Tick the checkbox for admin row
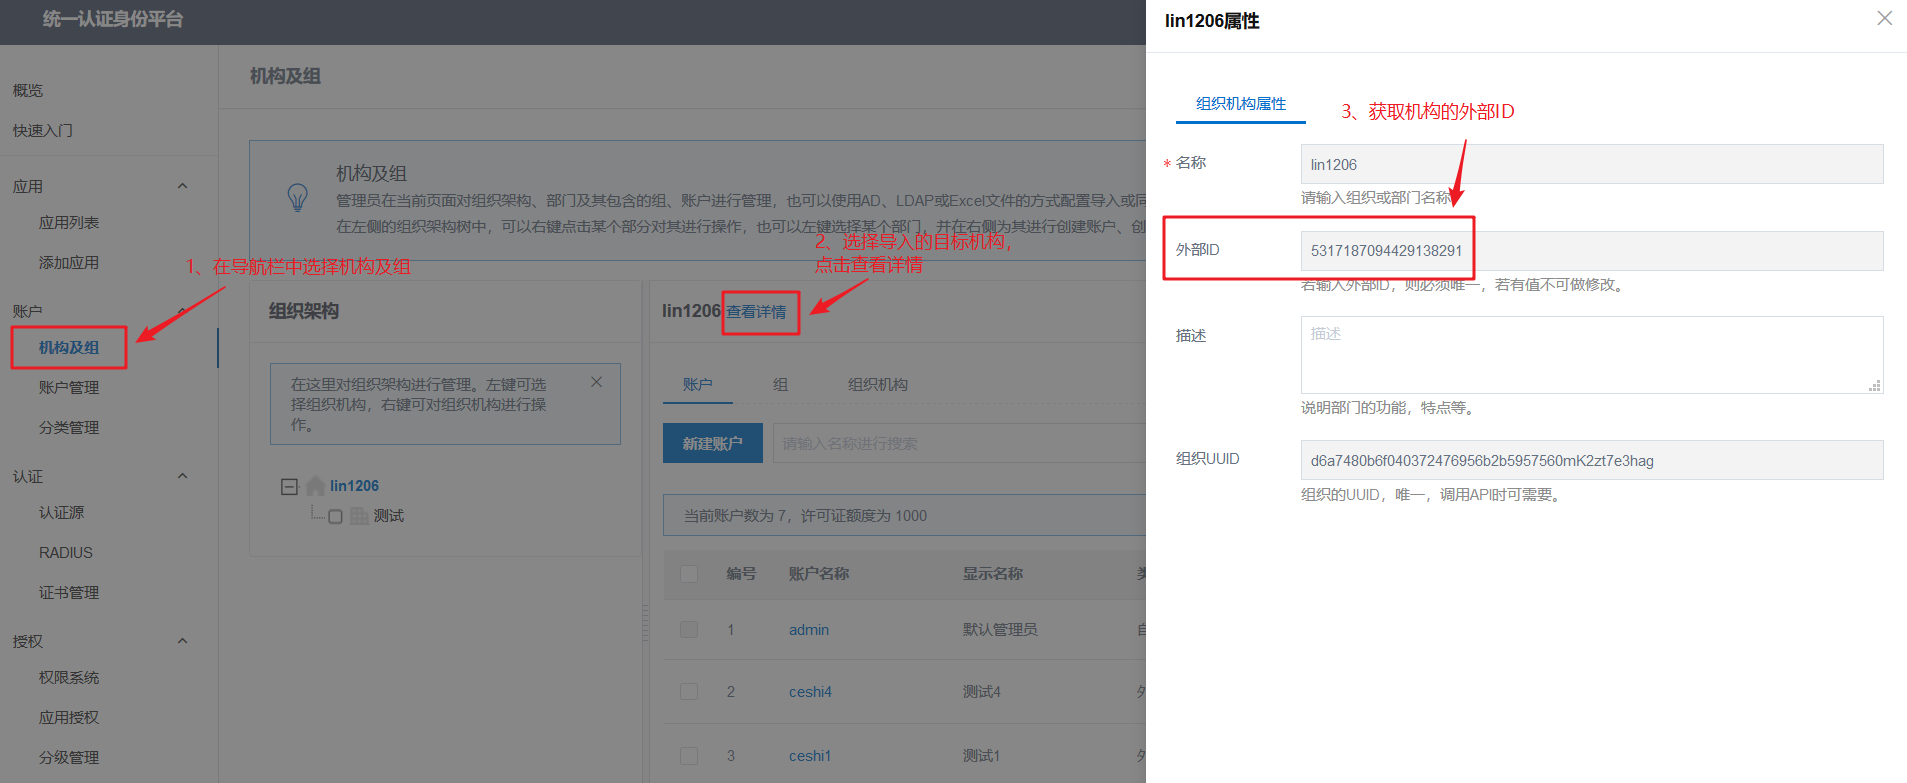Screen dimensions: 1907x783 click(x=689, y=630)
